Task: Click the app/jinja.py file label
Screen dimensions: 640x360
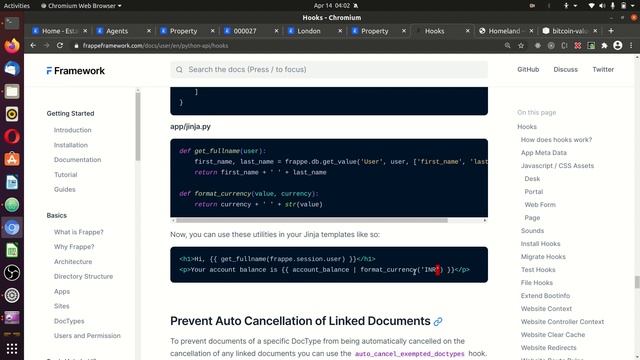Action: (x=190, y=127)
